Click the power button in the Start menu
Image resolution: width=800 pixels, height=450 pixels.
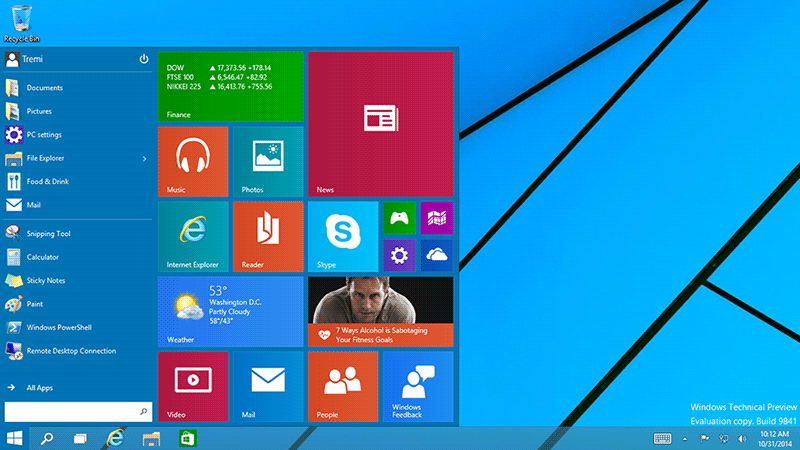click(144, 59)
